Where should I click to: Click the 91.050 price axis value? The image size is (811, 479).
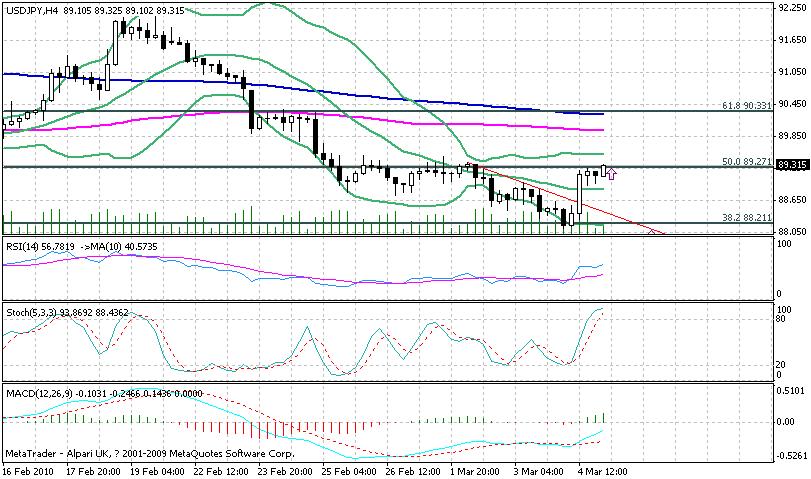coord(791,72)
